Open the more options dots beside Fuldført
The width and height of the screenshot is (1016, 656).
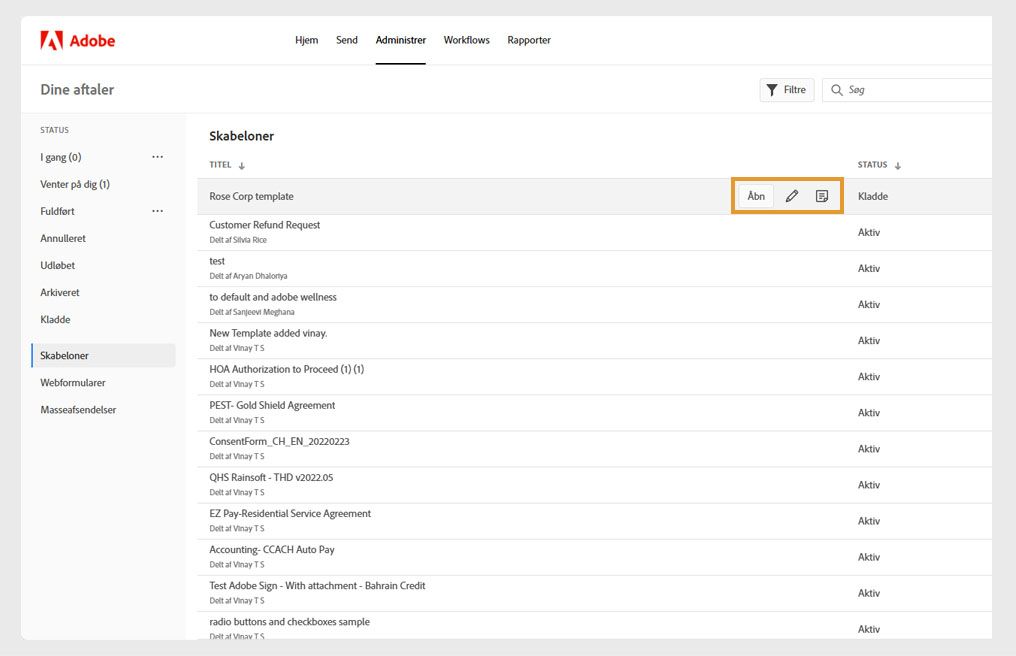(x=157, y=211)
